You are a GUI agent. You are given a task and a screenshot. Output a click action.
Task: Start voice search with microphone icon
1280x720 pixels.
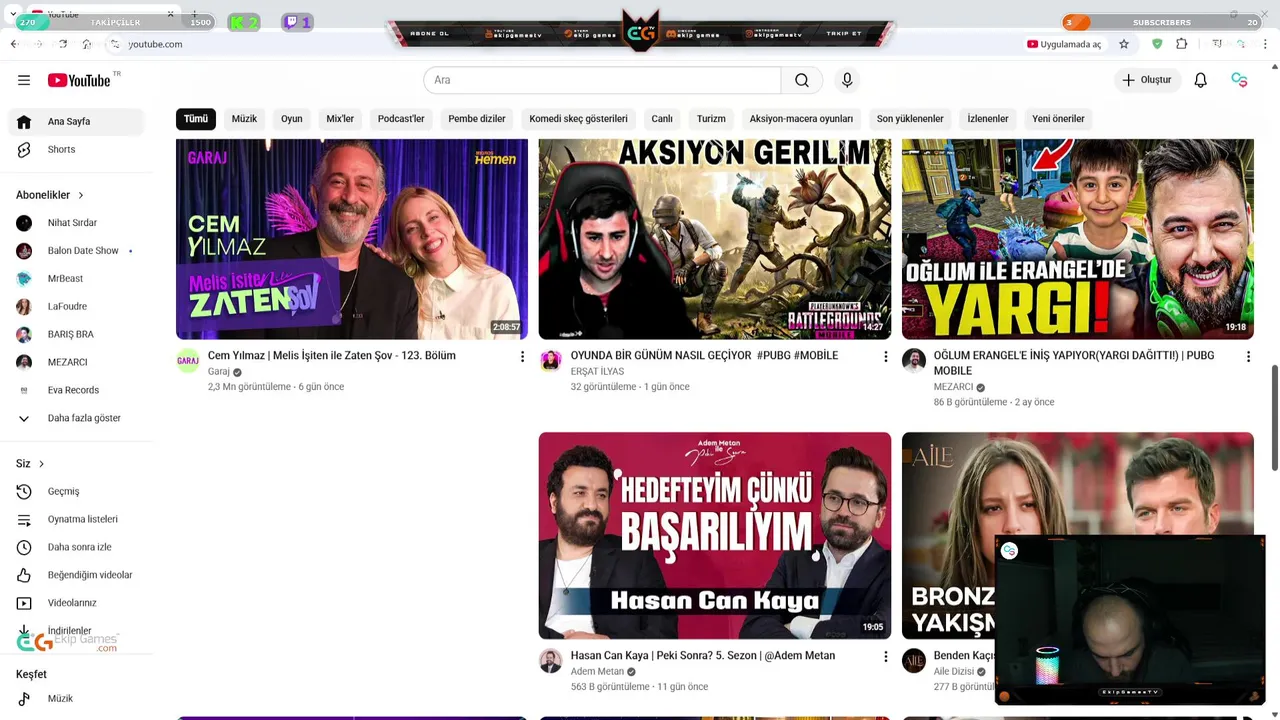847,80
